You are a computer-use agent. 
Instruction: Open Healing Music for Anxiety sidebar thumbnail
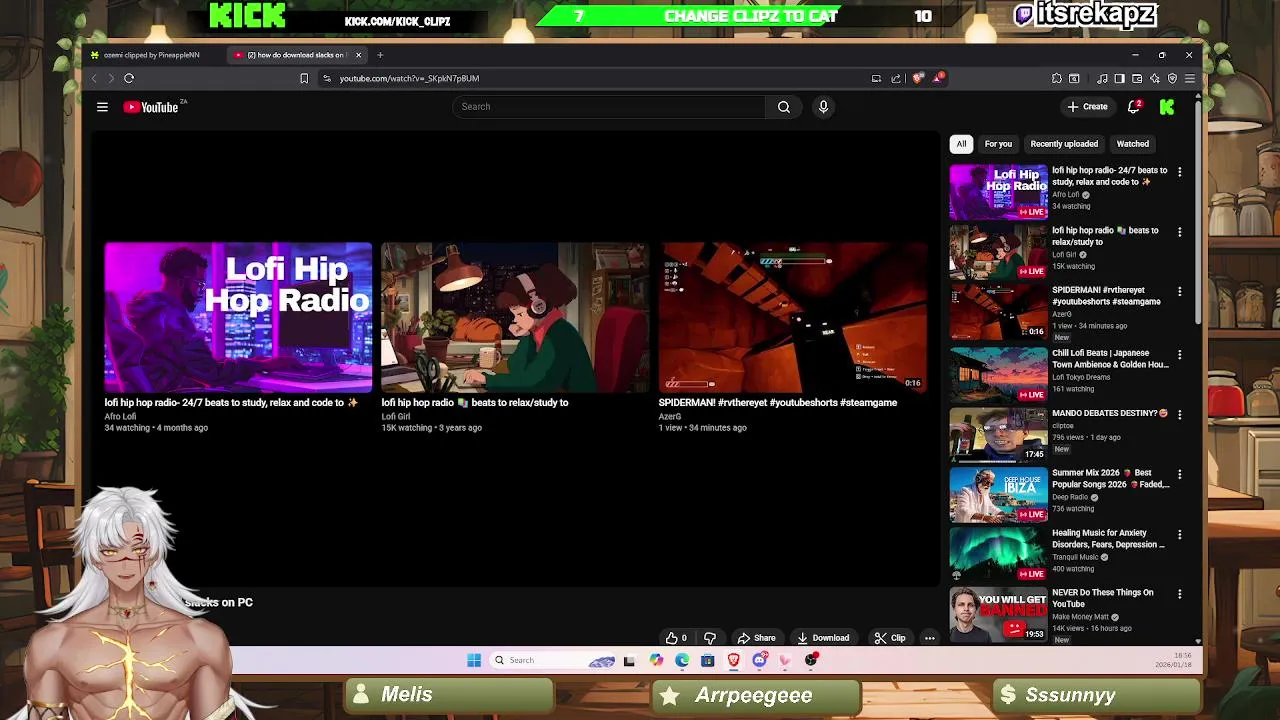(998, 554)
